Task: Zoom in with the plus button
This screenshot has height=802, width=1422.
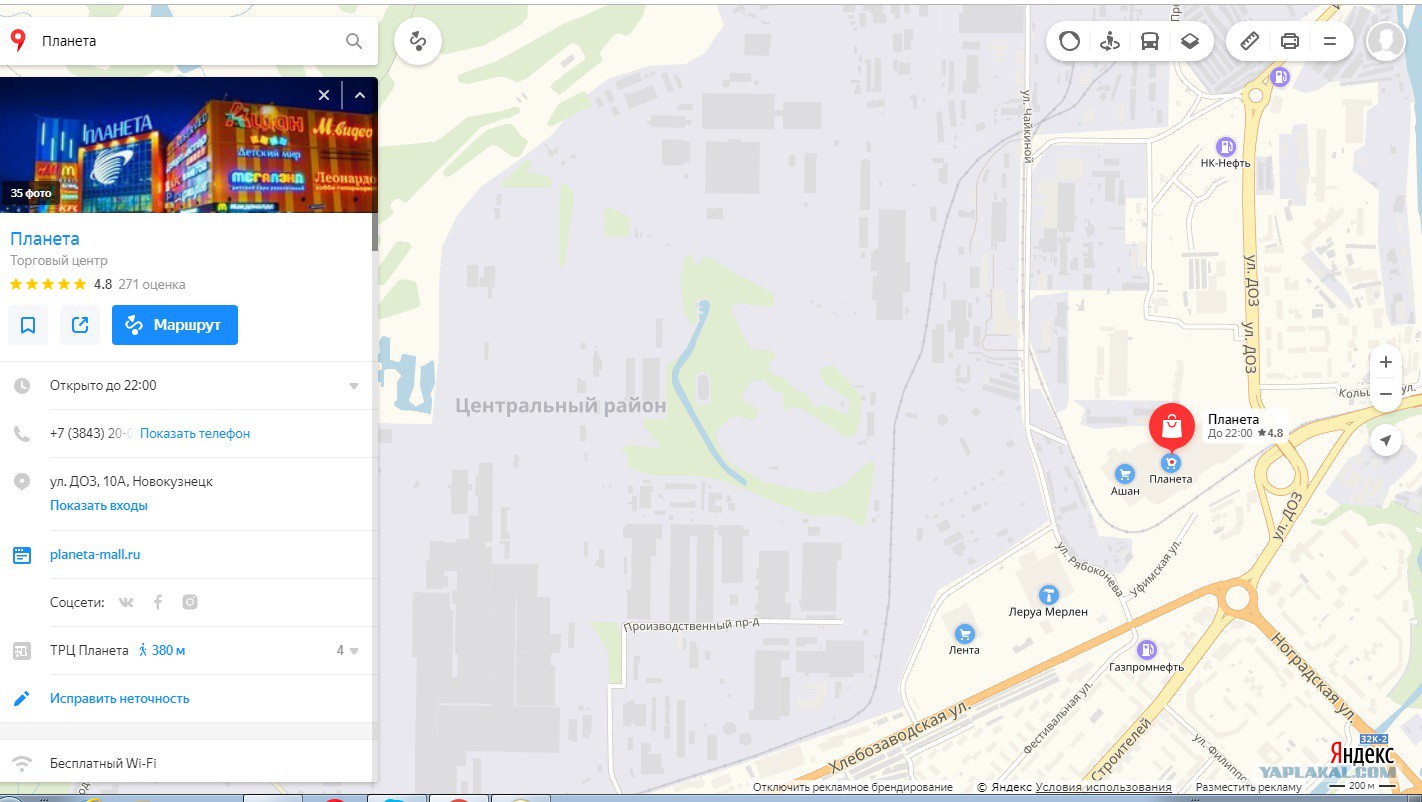Action: (x=1386, y=362)
